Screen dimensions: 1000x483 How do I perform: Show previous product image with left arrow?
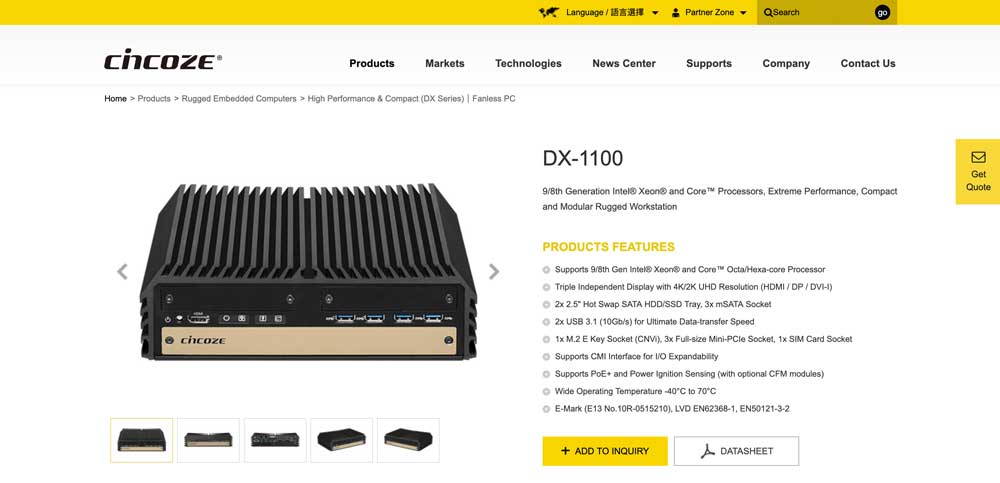[x=122, y=271]
